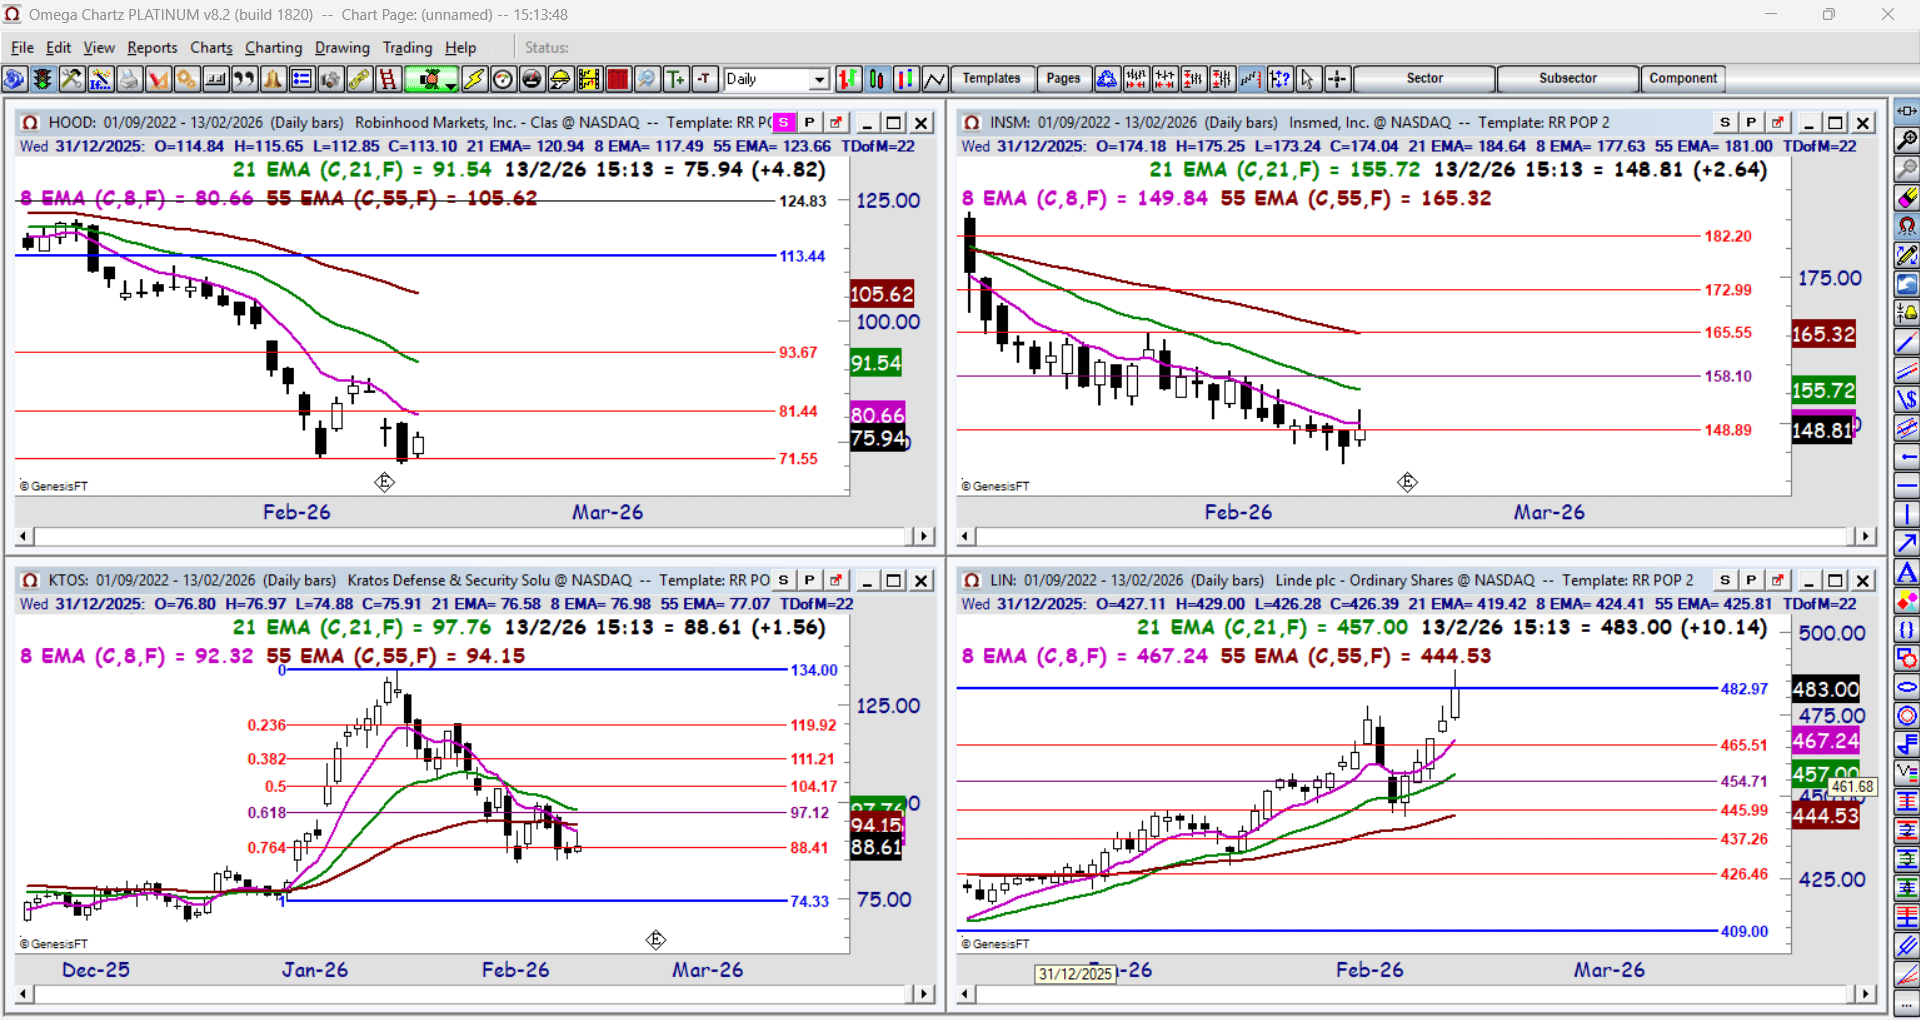Open the Trading menu
This screenshot has height=1020, width=1920.
click(407, 48)
